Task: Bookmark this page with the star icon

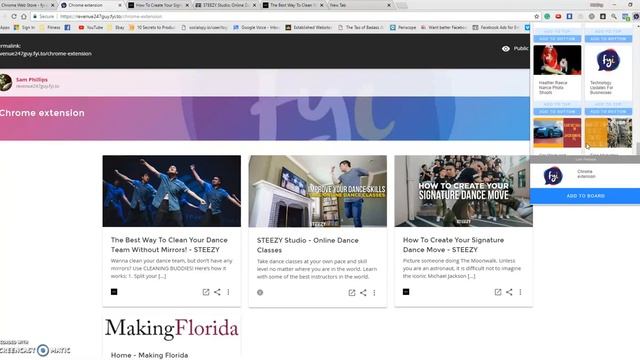Action: (x=536, y=16)
